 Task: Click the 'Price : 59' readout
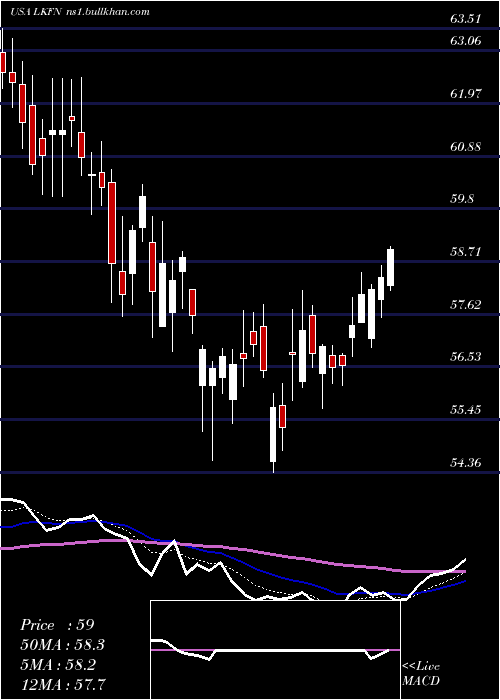tap(57, 625)
